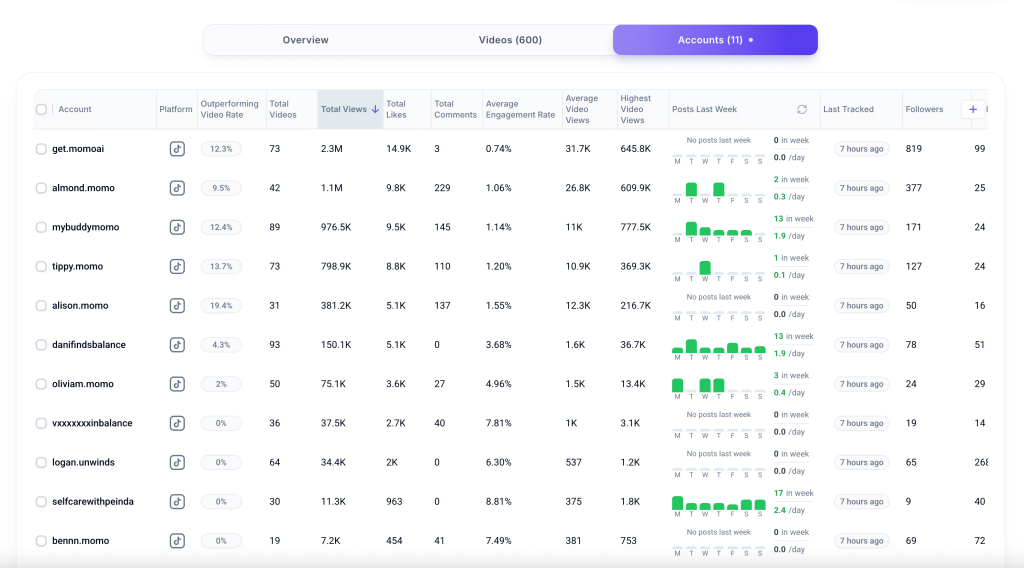
Task: Open the Videos (600) tab
Action: click(x=510, y=40)
